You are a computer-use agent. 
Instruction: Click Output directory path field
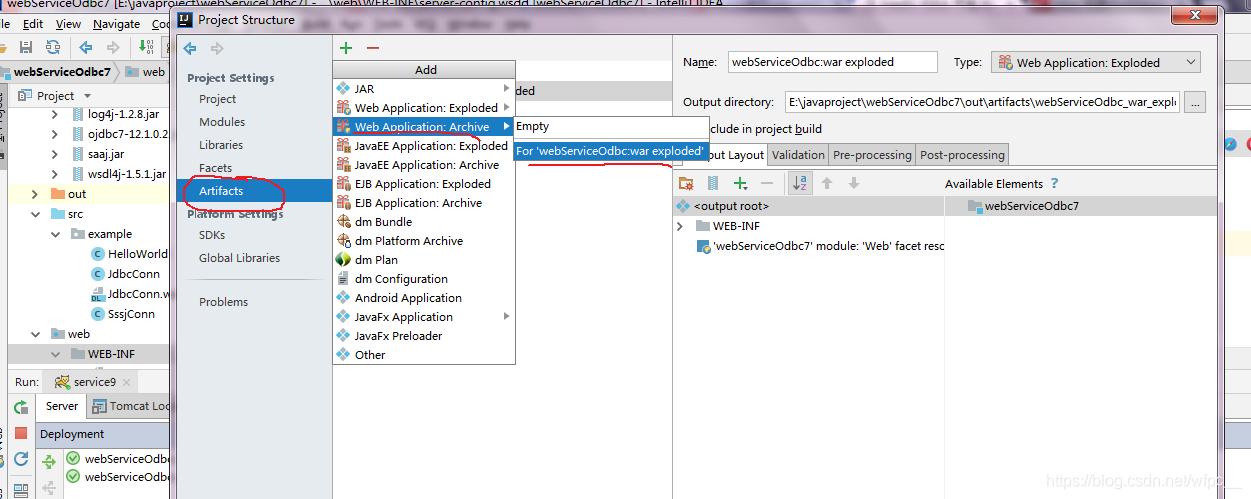click(982, 102)
